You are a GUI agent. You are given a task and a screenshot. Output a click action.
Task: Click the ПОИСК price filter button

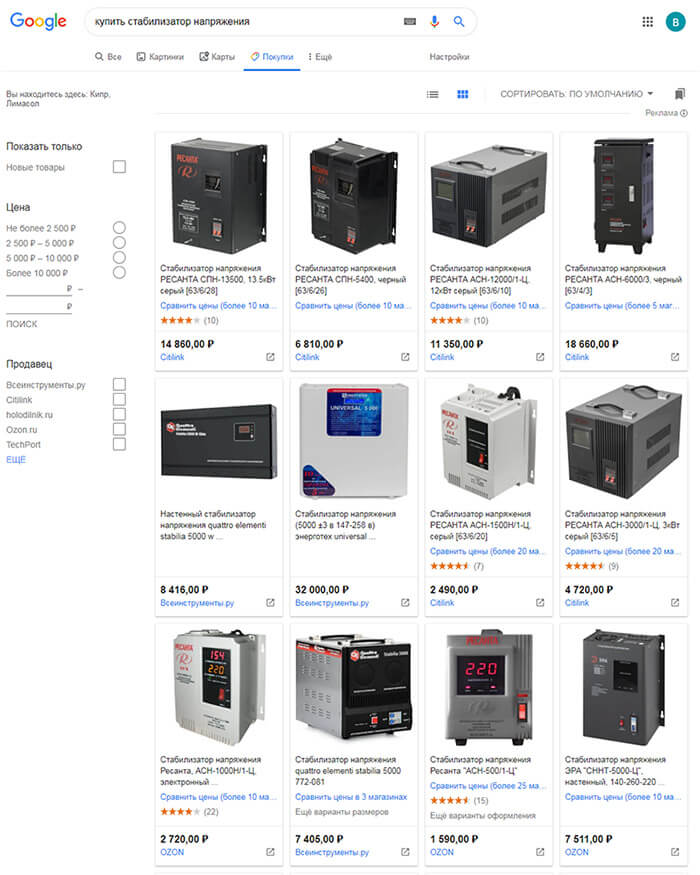click(22, 324)
